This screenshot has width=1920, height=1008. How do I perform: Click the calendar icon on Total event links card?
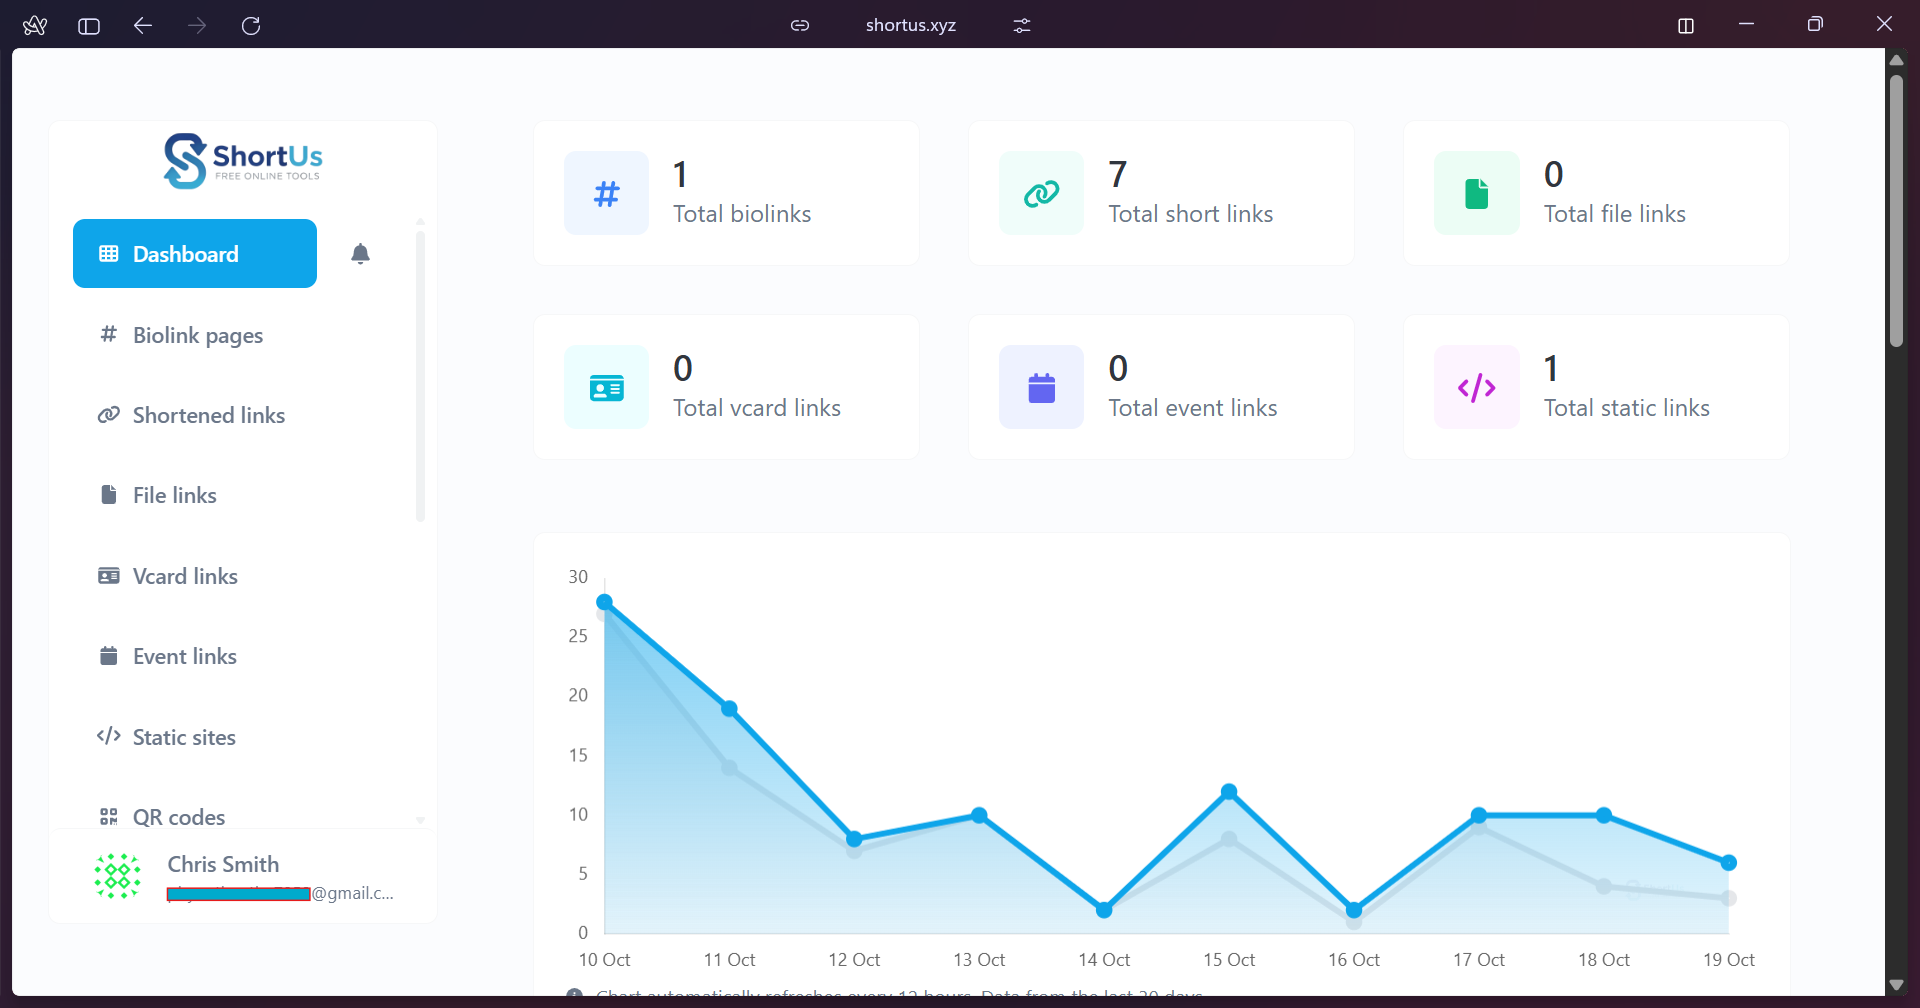click(x=1041, y=387)
